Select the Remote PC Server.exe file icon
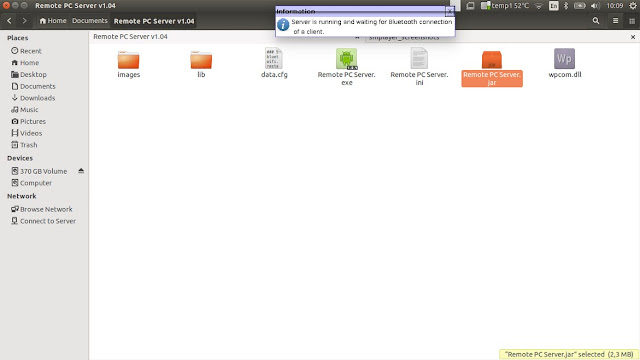Screen dimensions: 640x360 pyautogui.click(x=347, y=59)
